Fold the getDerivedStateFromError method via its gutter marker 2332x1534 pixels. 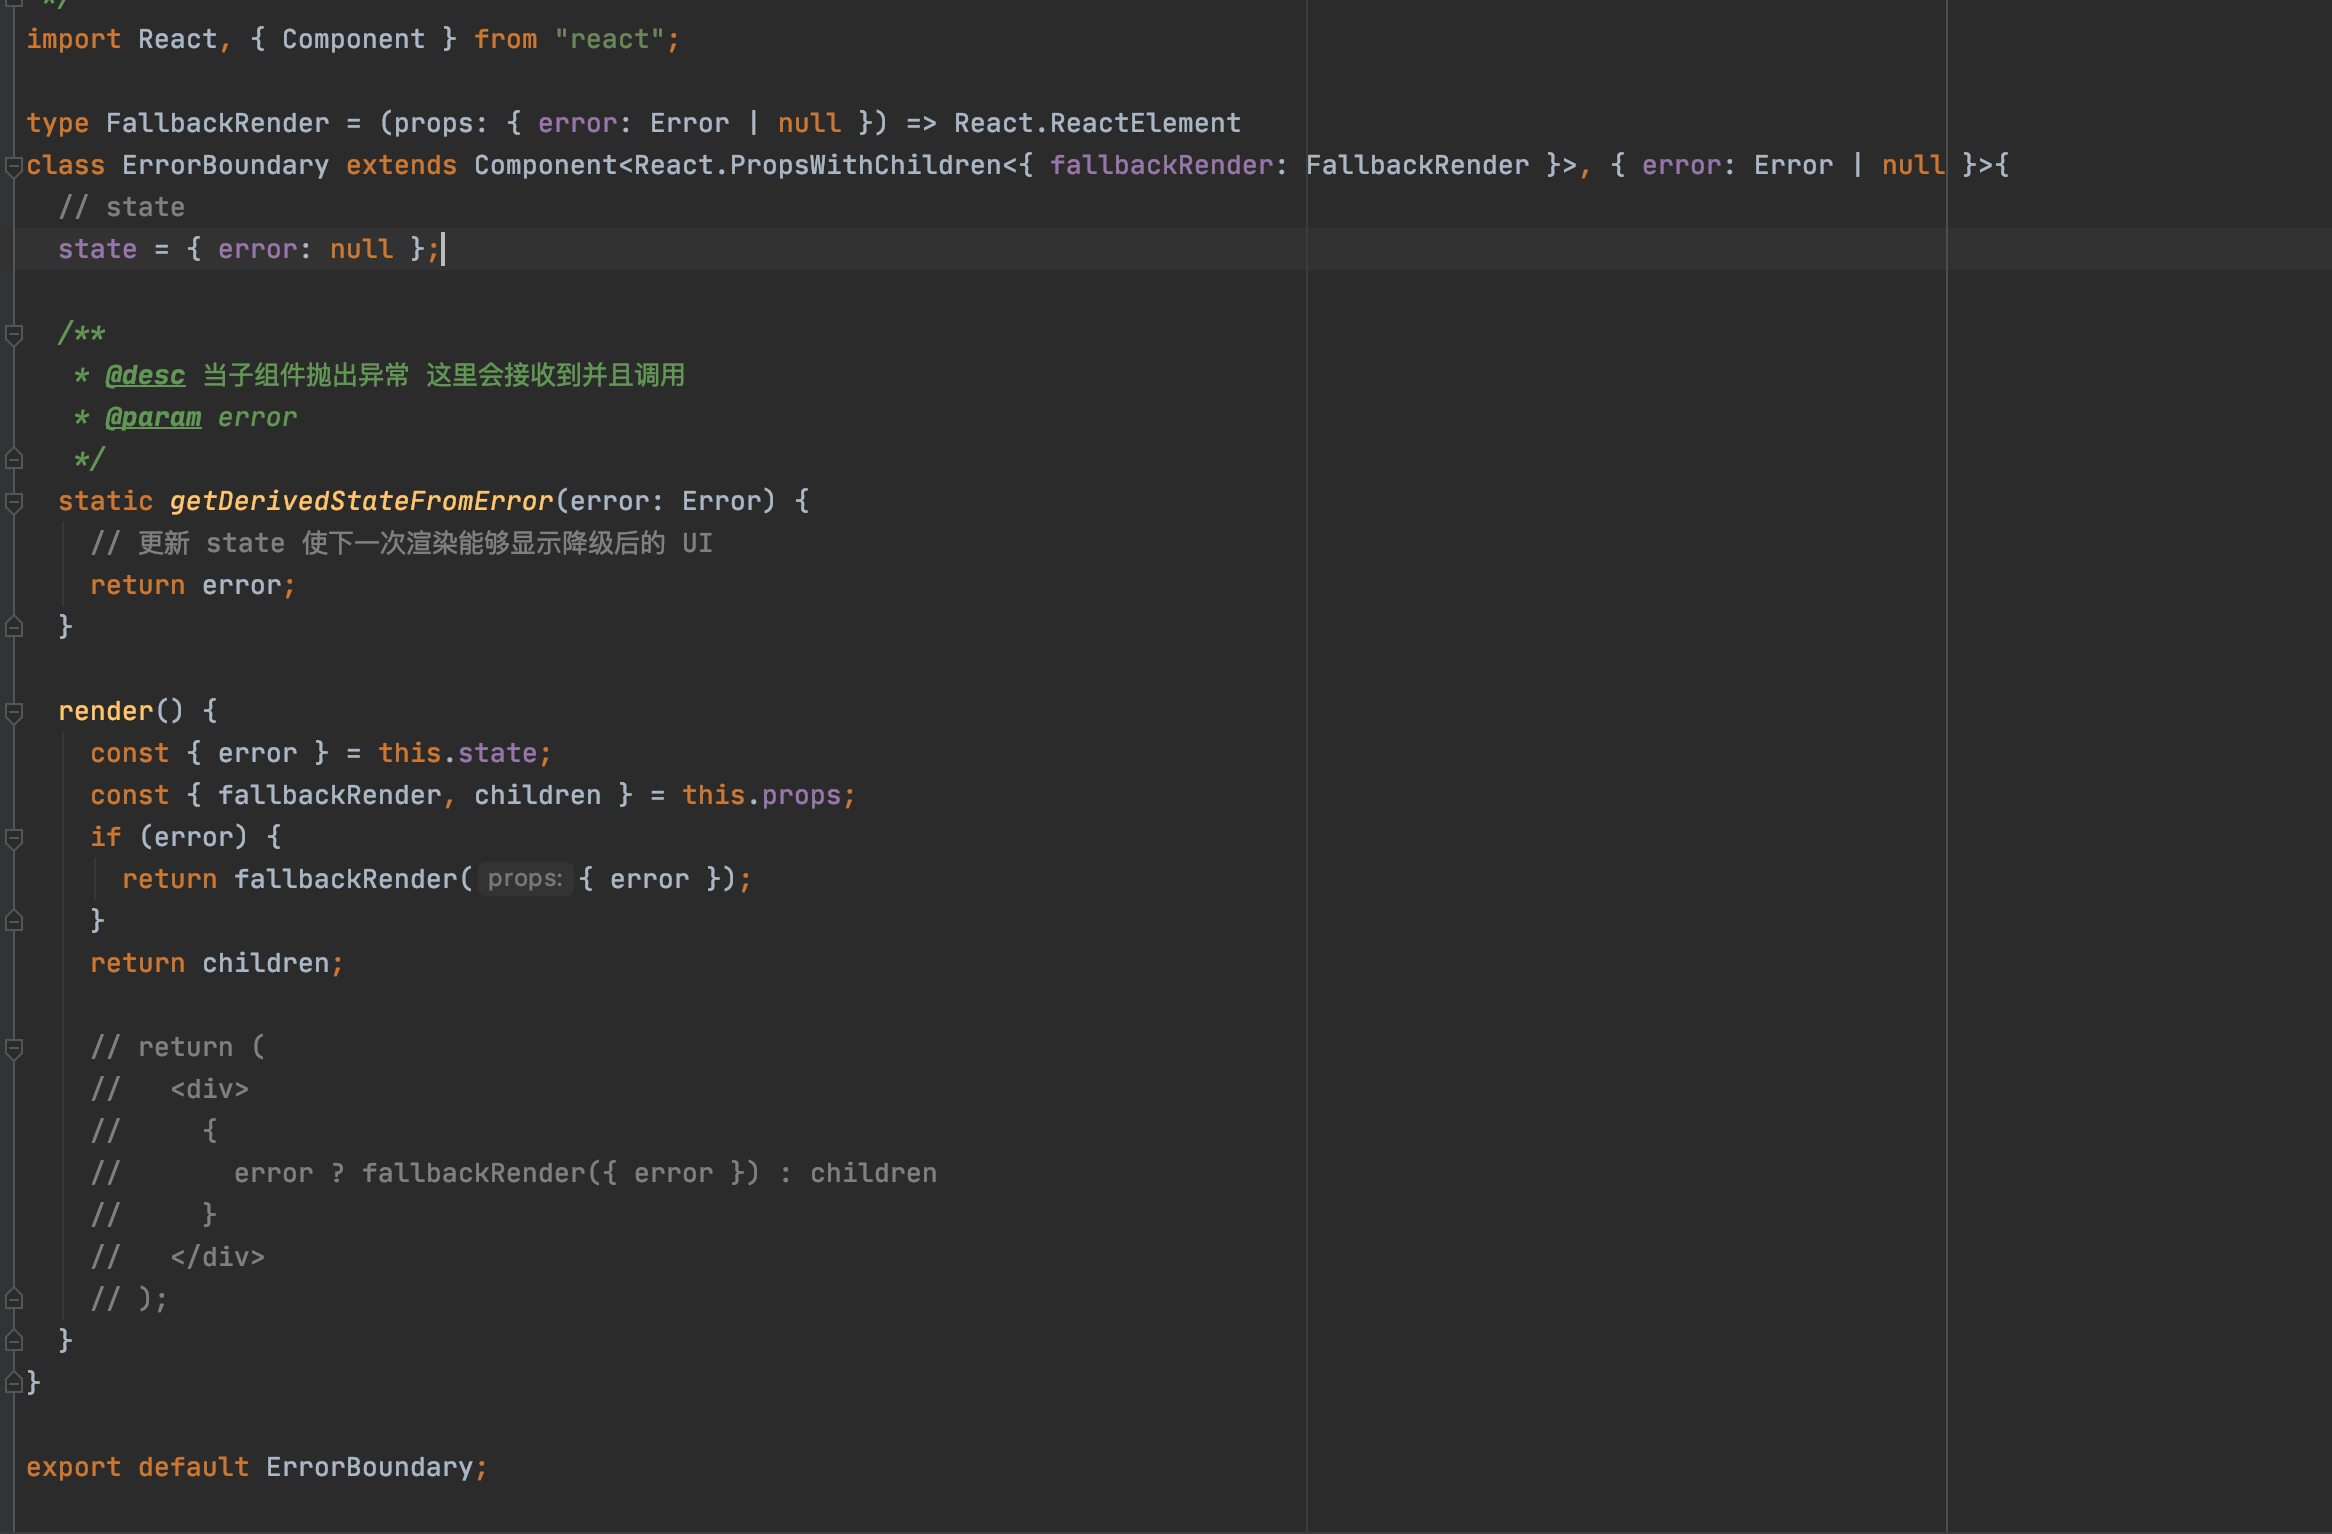coord(14,502)
